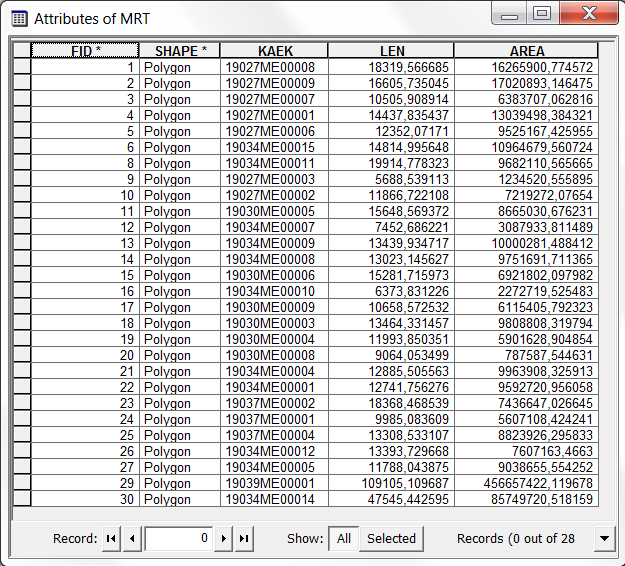The image size is (625, 566).
Task: Click LEN value 9064,053499
Action: click(x=391, y=355)
